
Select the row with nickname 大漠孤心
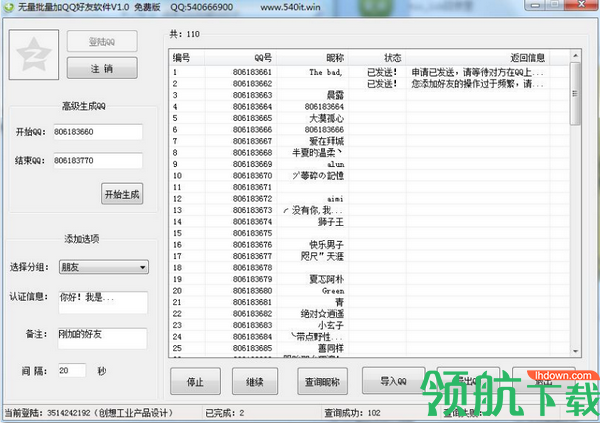tap(369, 118)
